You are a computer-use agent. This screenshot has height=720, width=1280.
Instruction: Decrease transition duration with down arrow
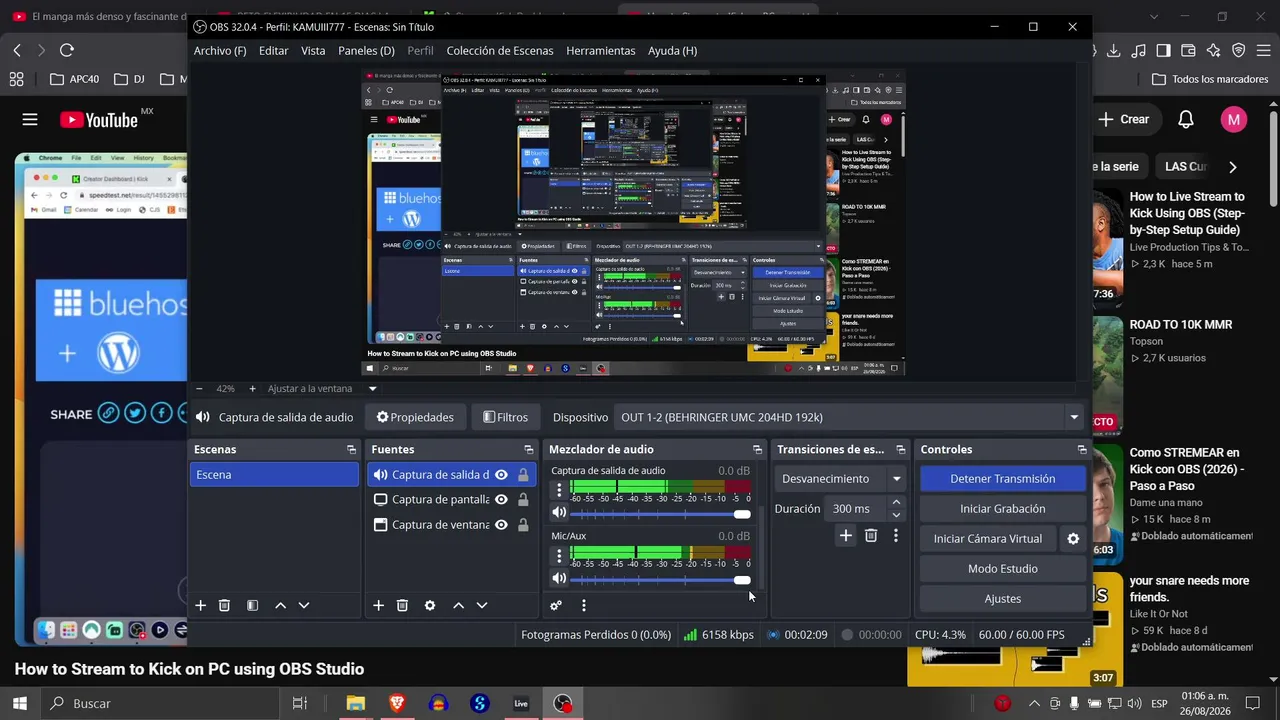click(896, 515)
